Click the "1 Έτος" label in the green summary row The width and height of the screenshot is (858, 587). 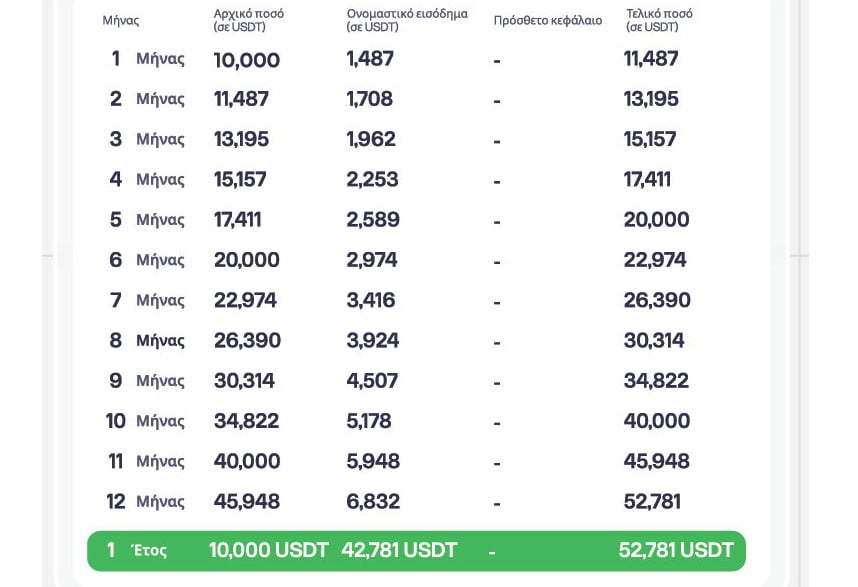137,550
